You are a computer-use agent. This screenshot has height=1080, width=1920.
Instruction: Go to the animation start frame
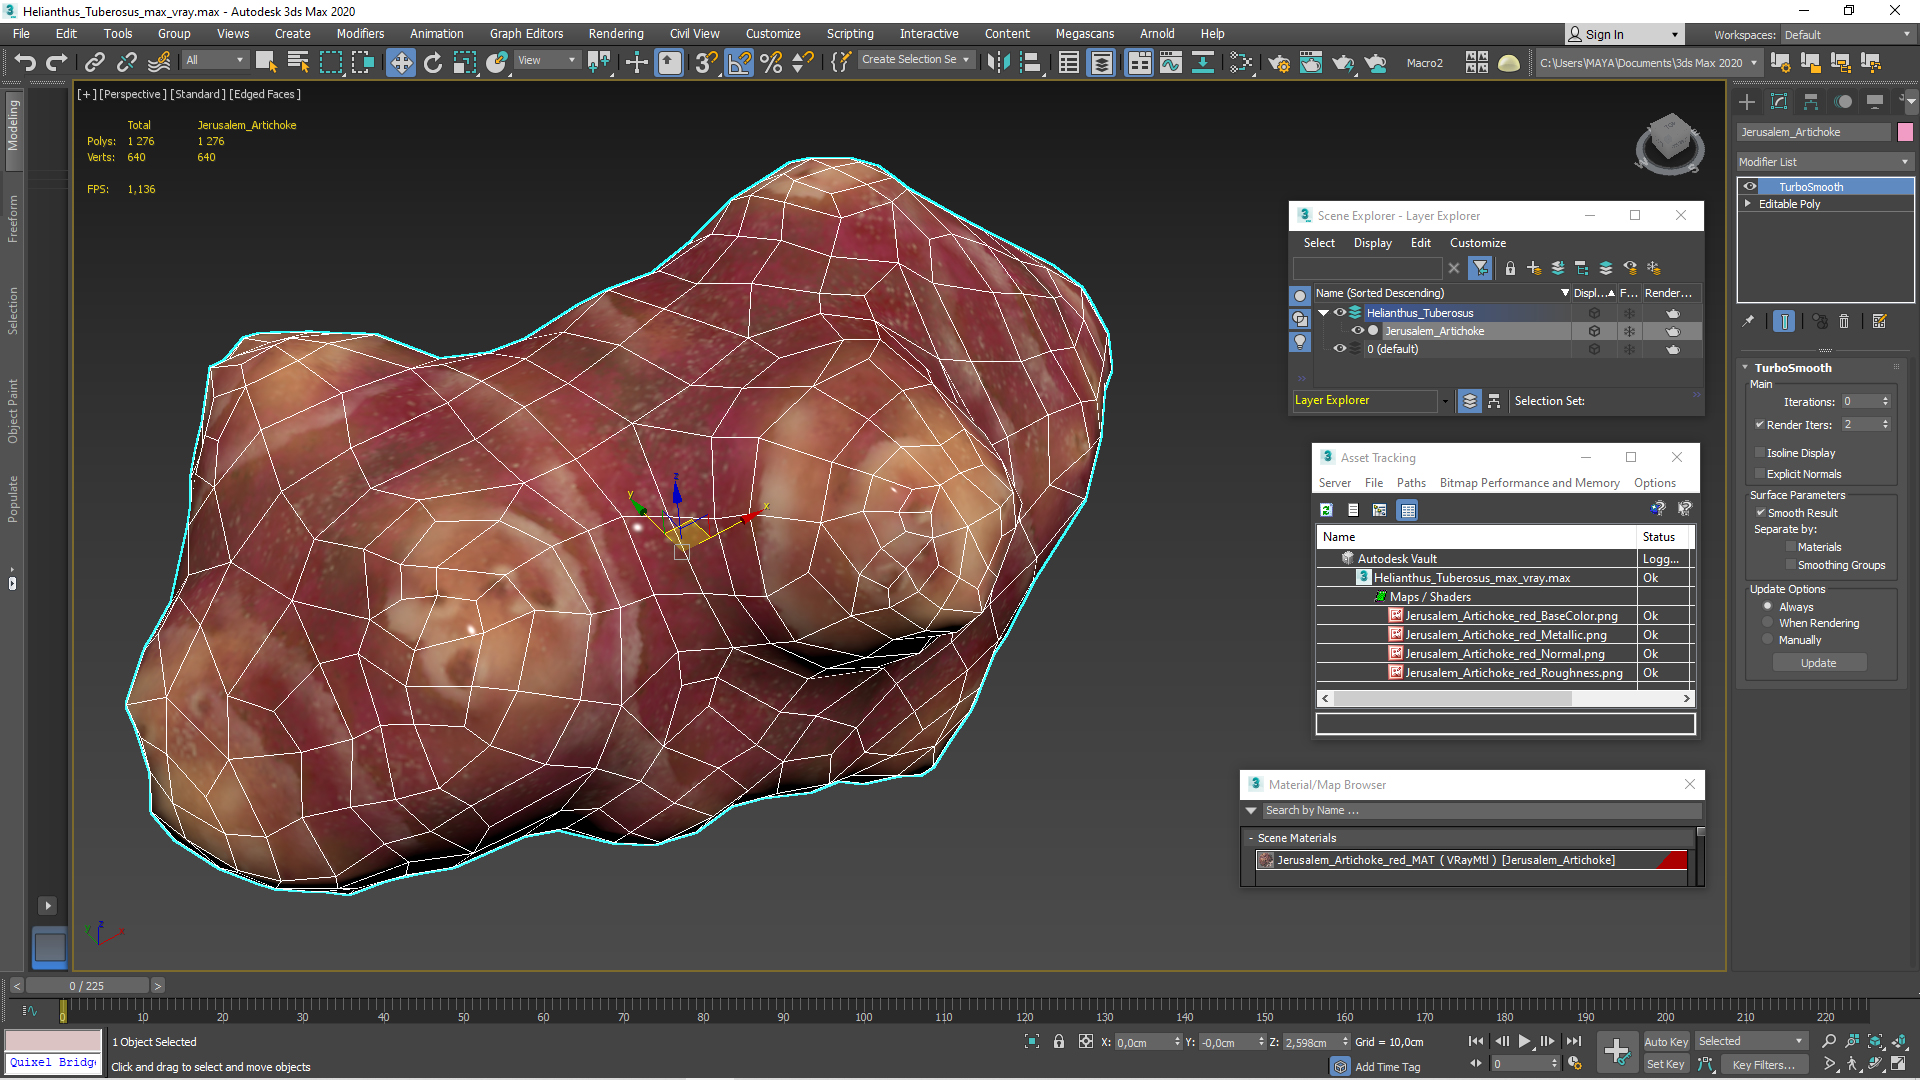click(x=1476, y=1041)
